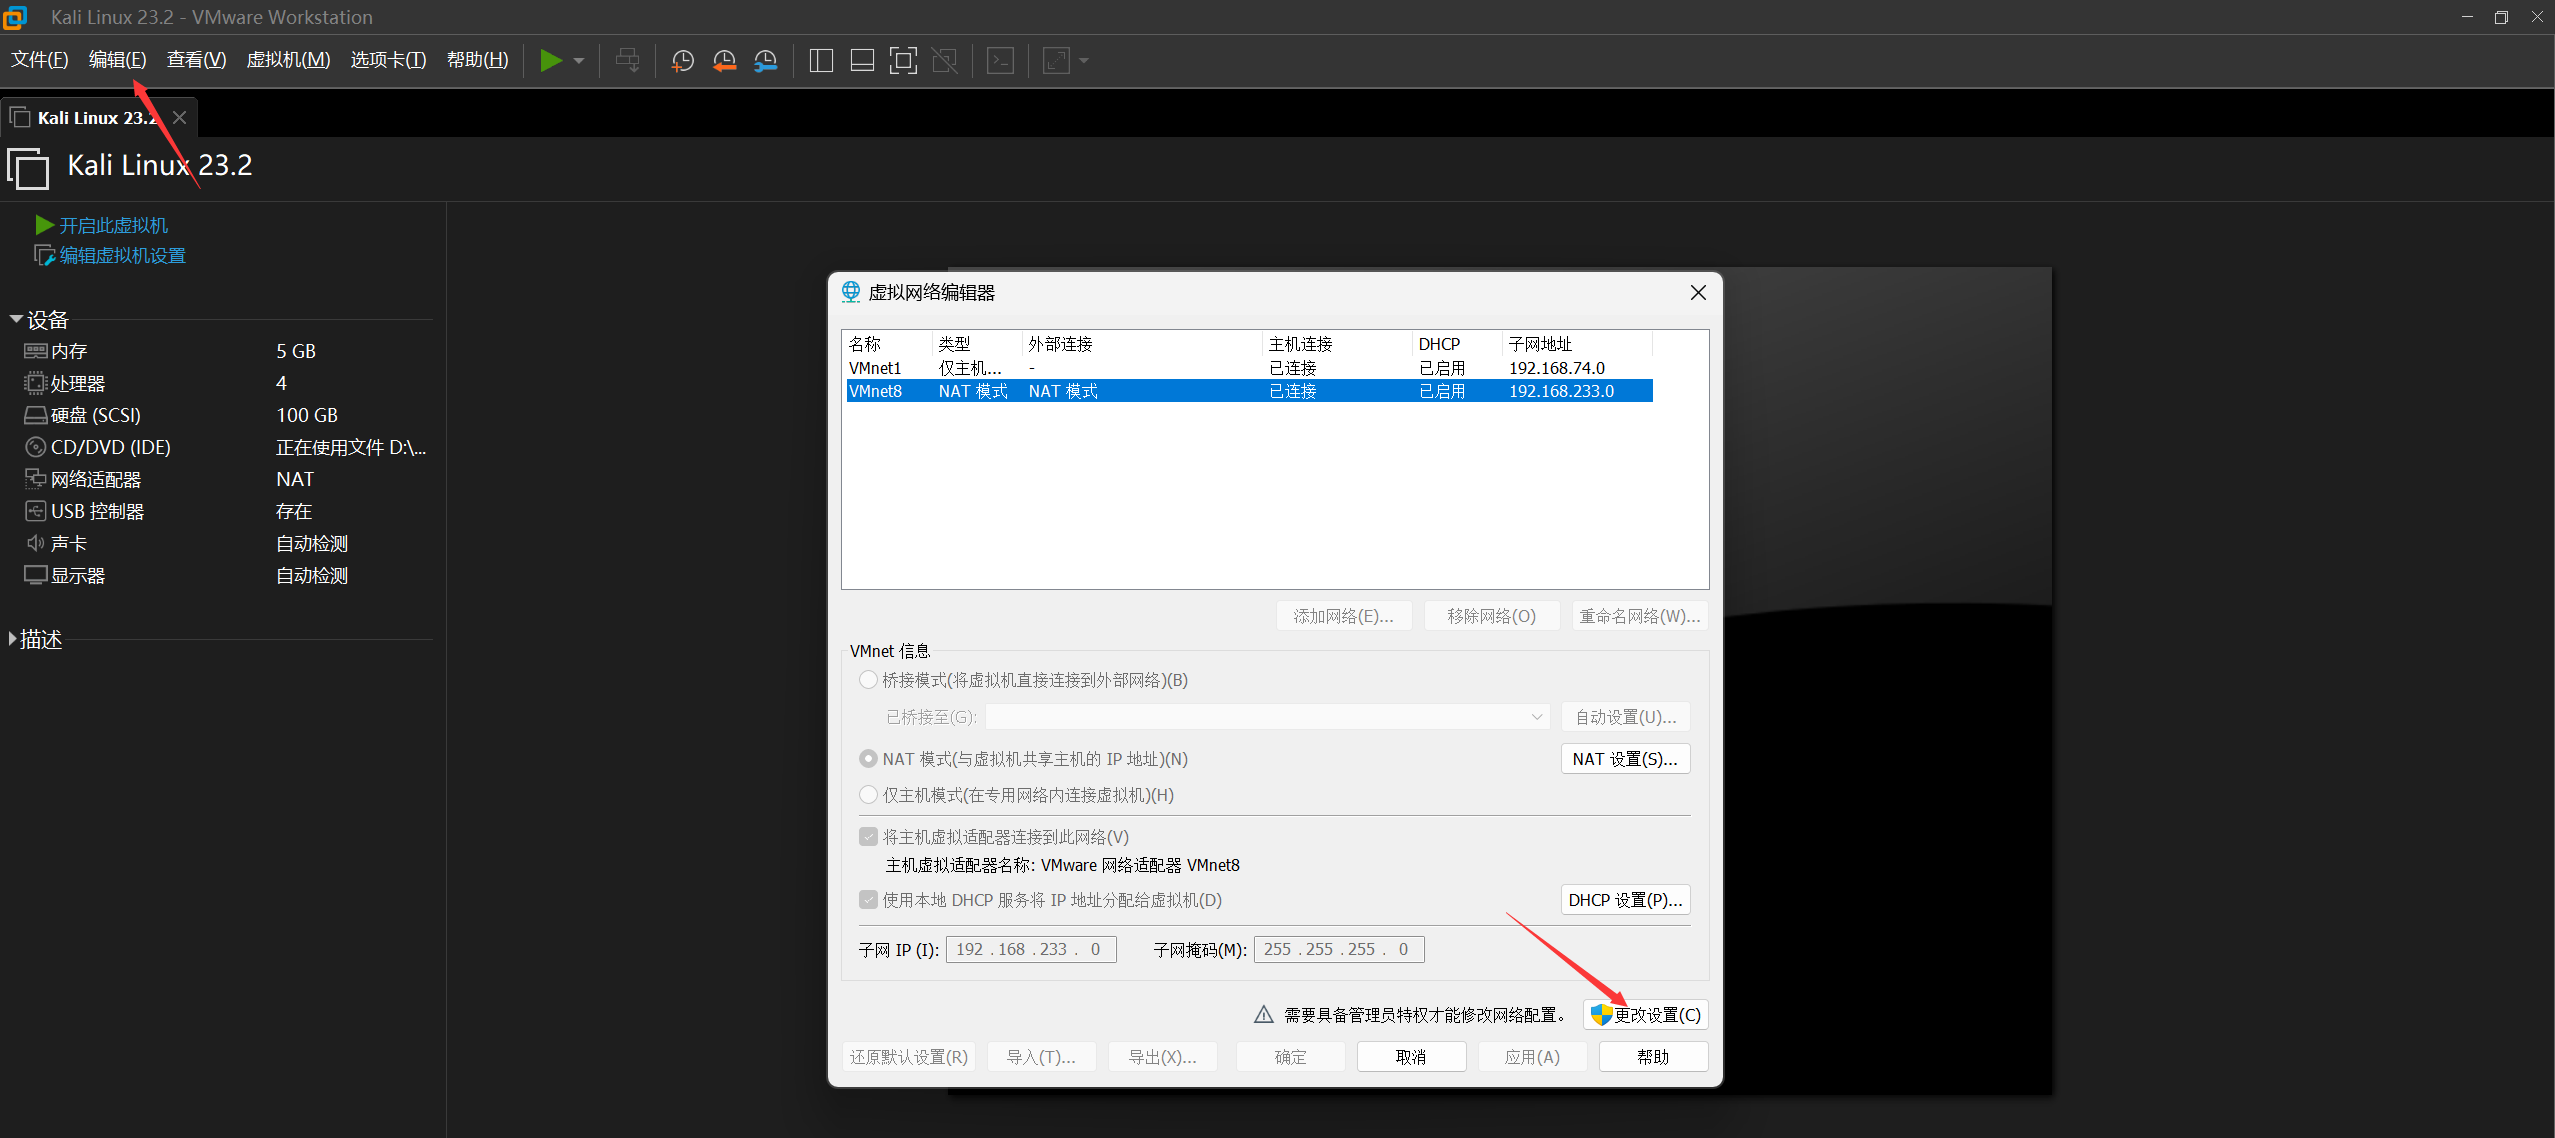Toggle use local DHCP service checkbox
This screenshot has width=2555, height=1138.
pos(868,900)
